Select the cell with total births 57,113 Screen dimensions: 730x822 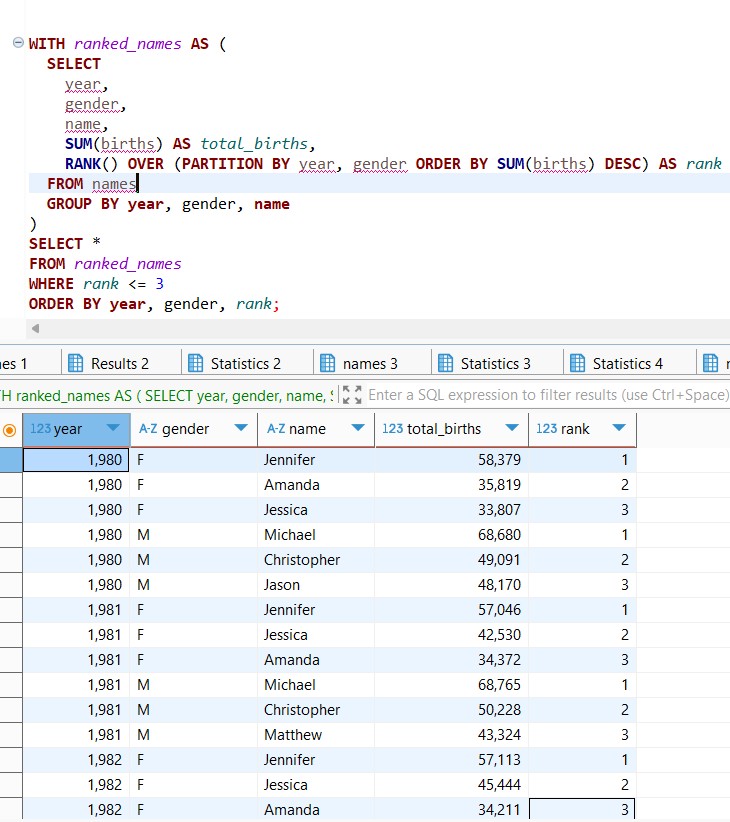pyautogui.click(x=452, y=760)
